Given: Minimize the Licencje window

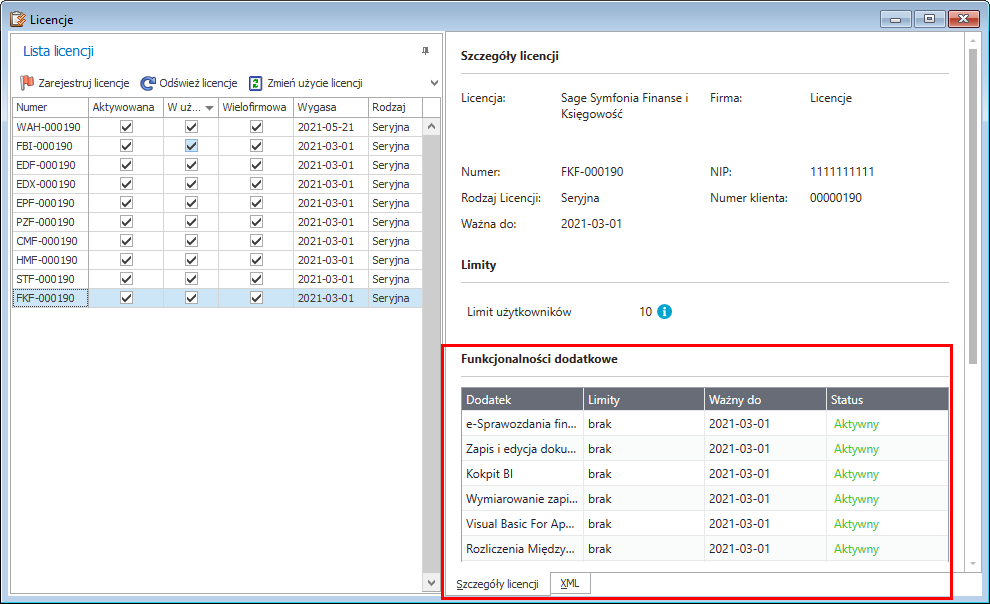Looking at the screenshot, I should (x=896, y=19).
